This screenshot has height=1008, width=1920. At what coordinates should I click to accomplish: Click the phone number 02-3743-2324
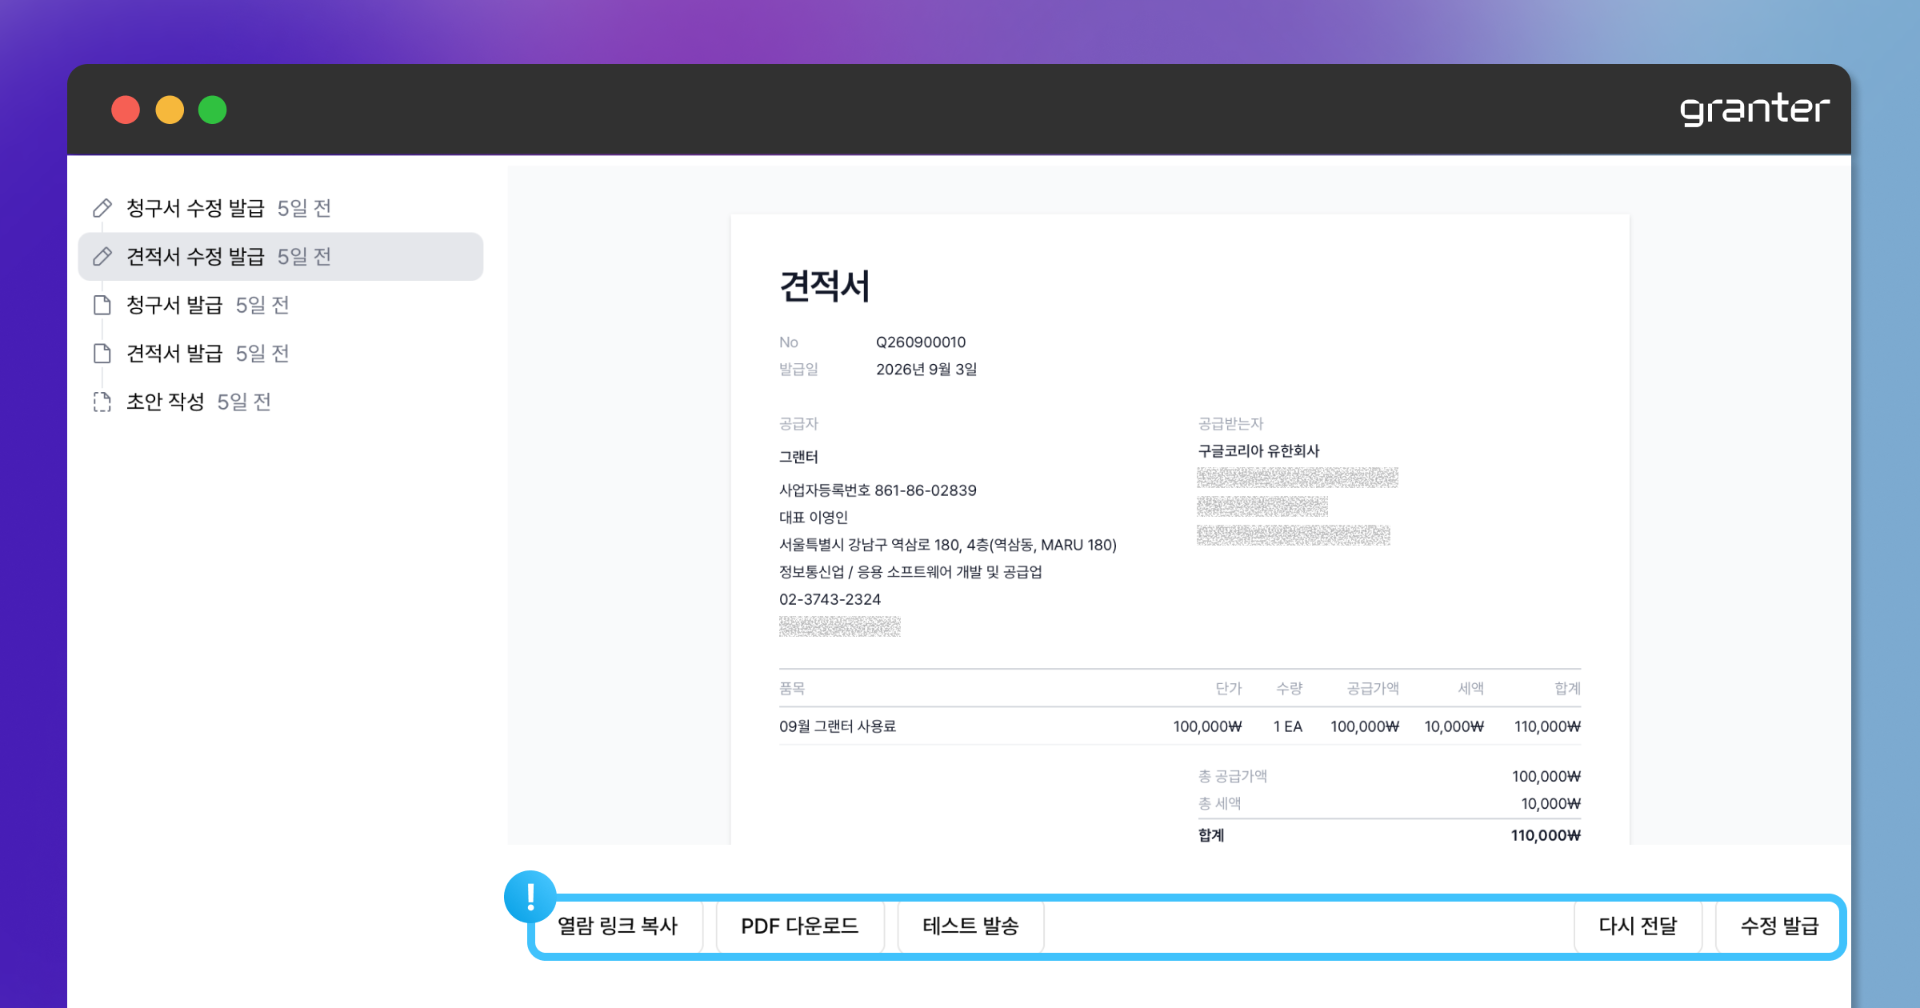[x=830, y=599]
